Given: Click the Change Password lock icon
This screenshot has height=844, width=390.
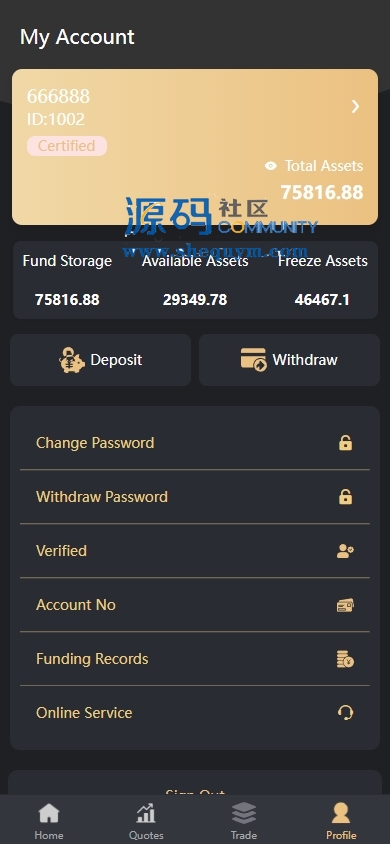Looking at the screenshot, I should click(345, 443).
